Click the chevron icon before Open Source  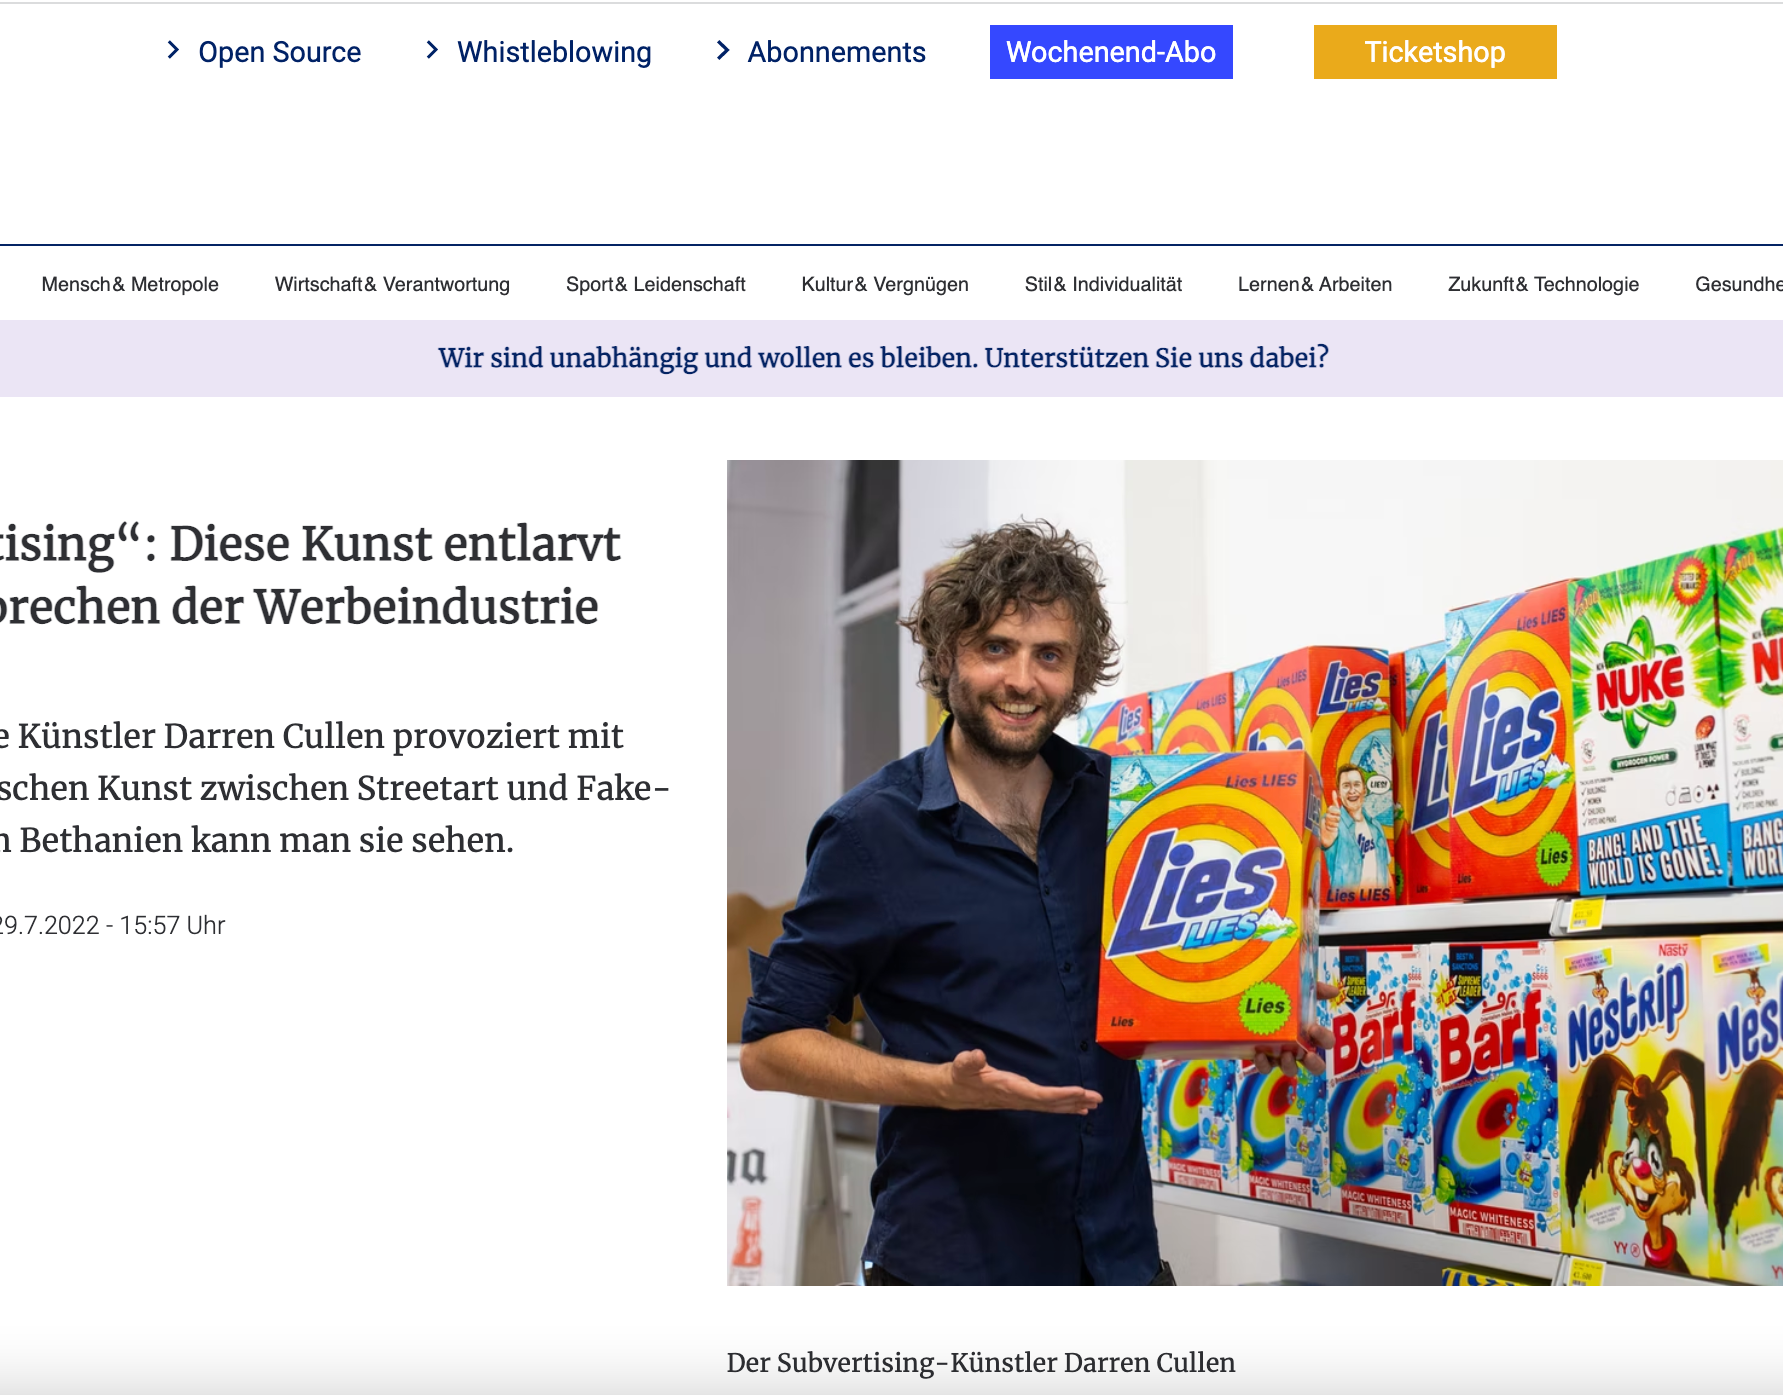click(173, 50)
